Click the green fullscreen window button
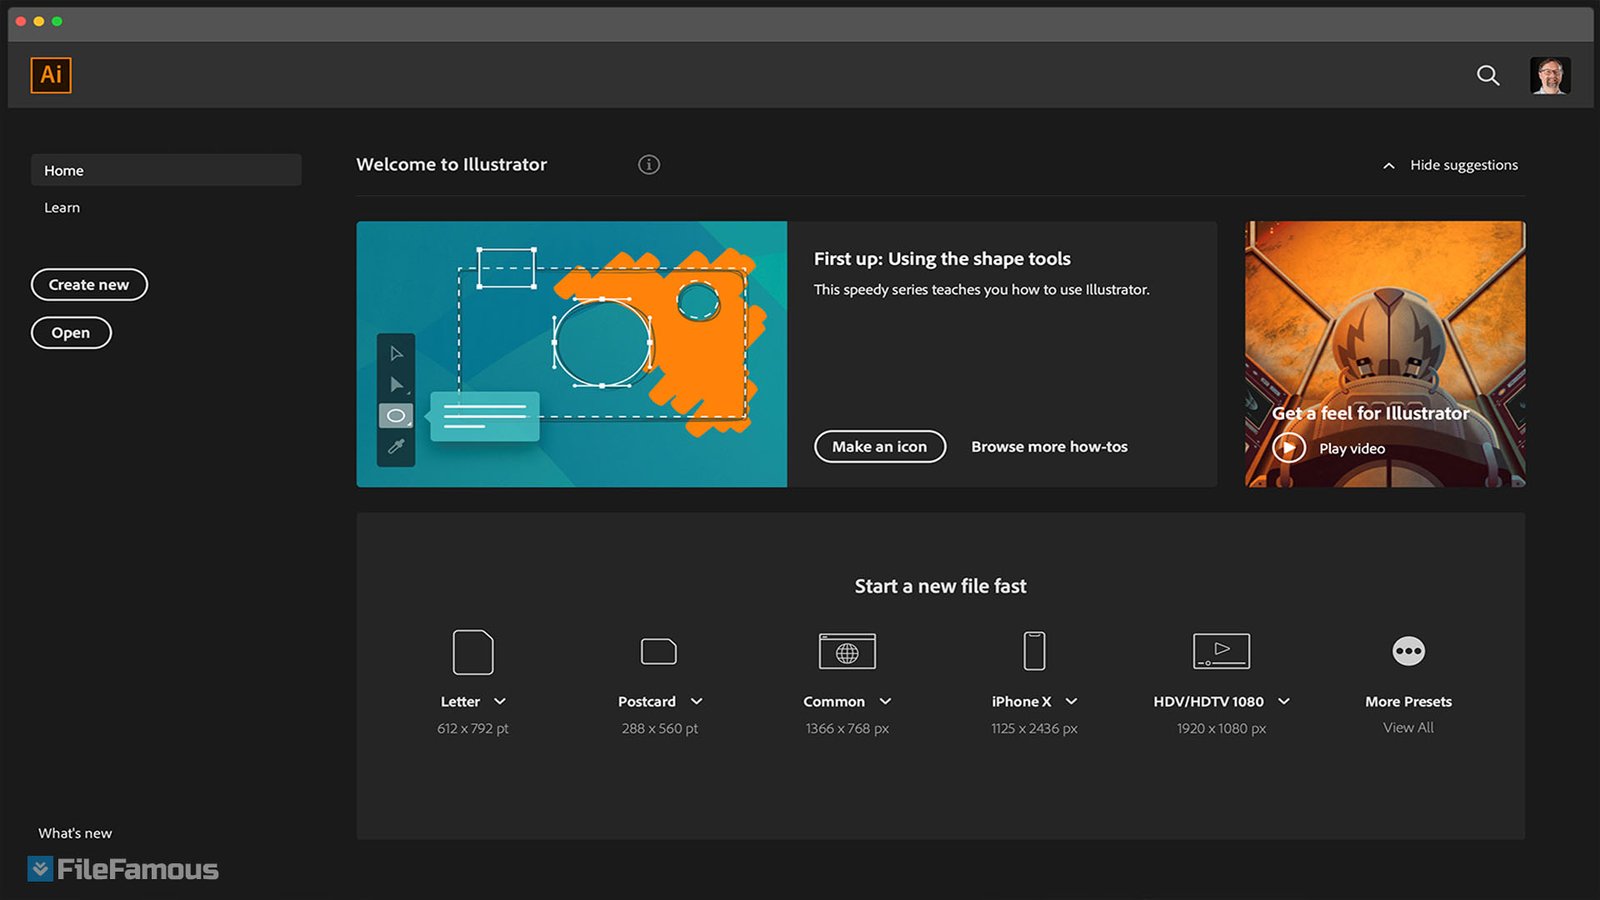The height and width of the screenshot is (900, 1600). click(x=57, y=21)
